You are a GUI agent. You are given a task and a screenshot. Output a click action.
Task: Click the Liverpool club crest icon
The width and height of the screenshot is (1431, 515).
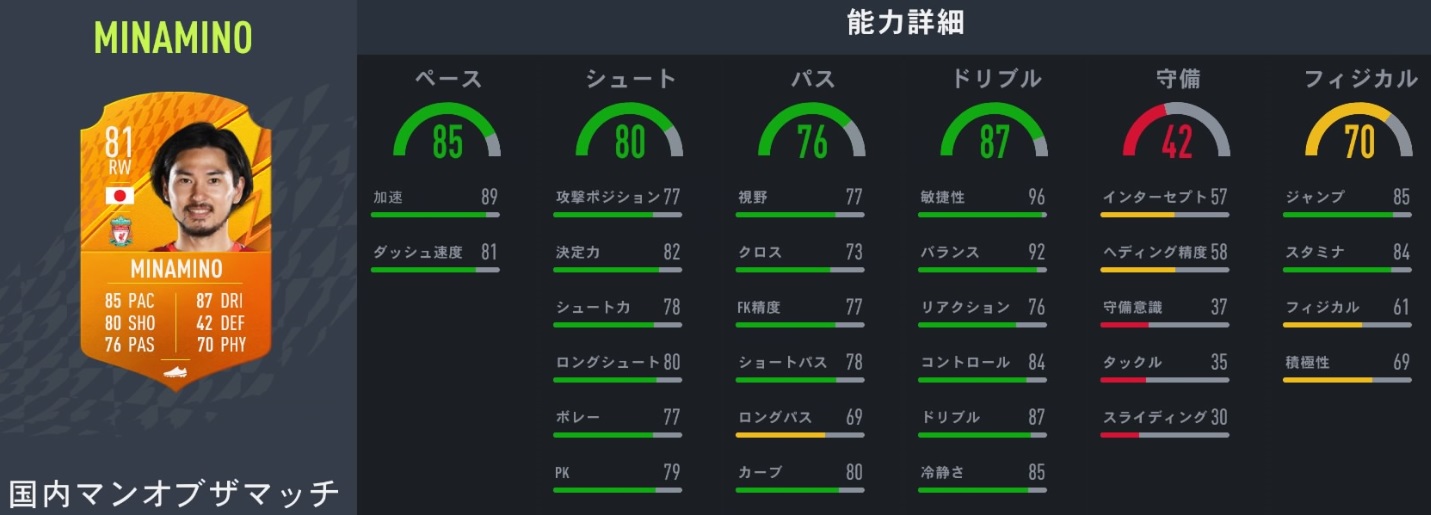click(120, 229)
